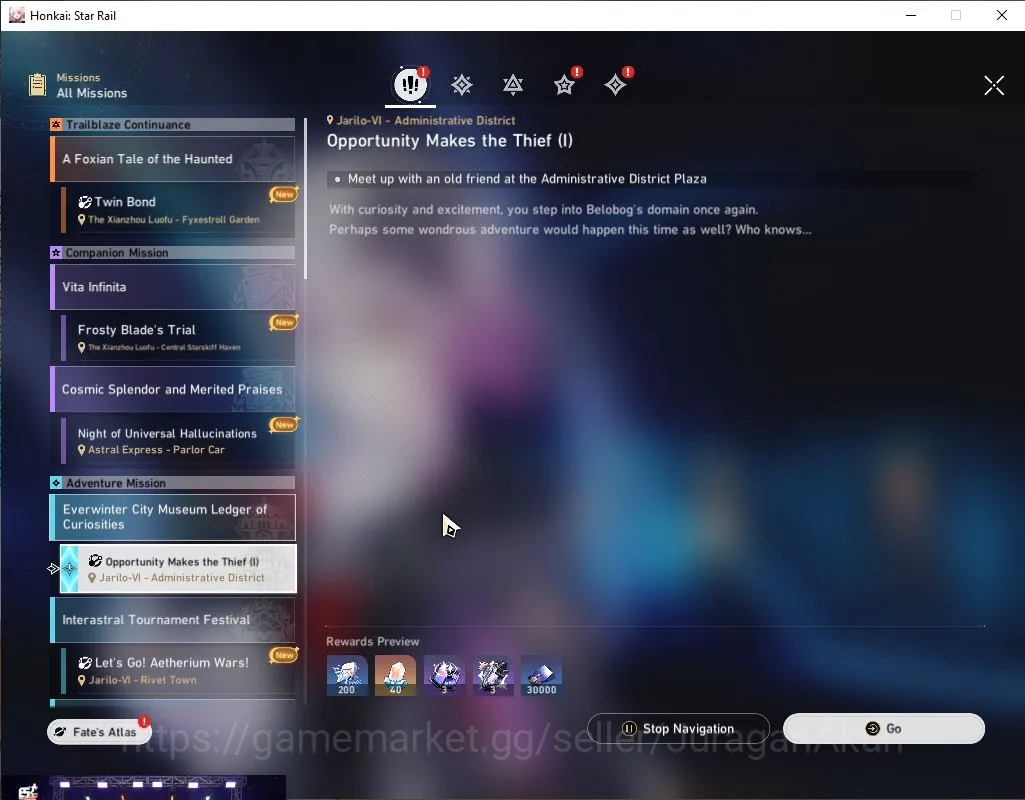This screenshot has height=800, width=1025.
Task: Close the Missions screen with the X
Action: (994, 85)
